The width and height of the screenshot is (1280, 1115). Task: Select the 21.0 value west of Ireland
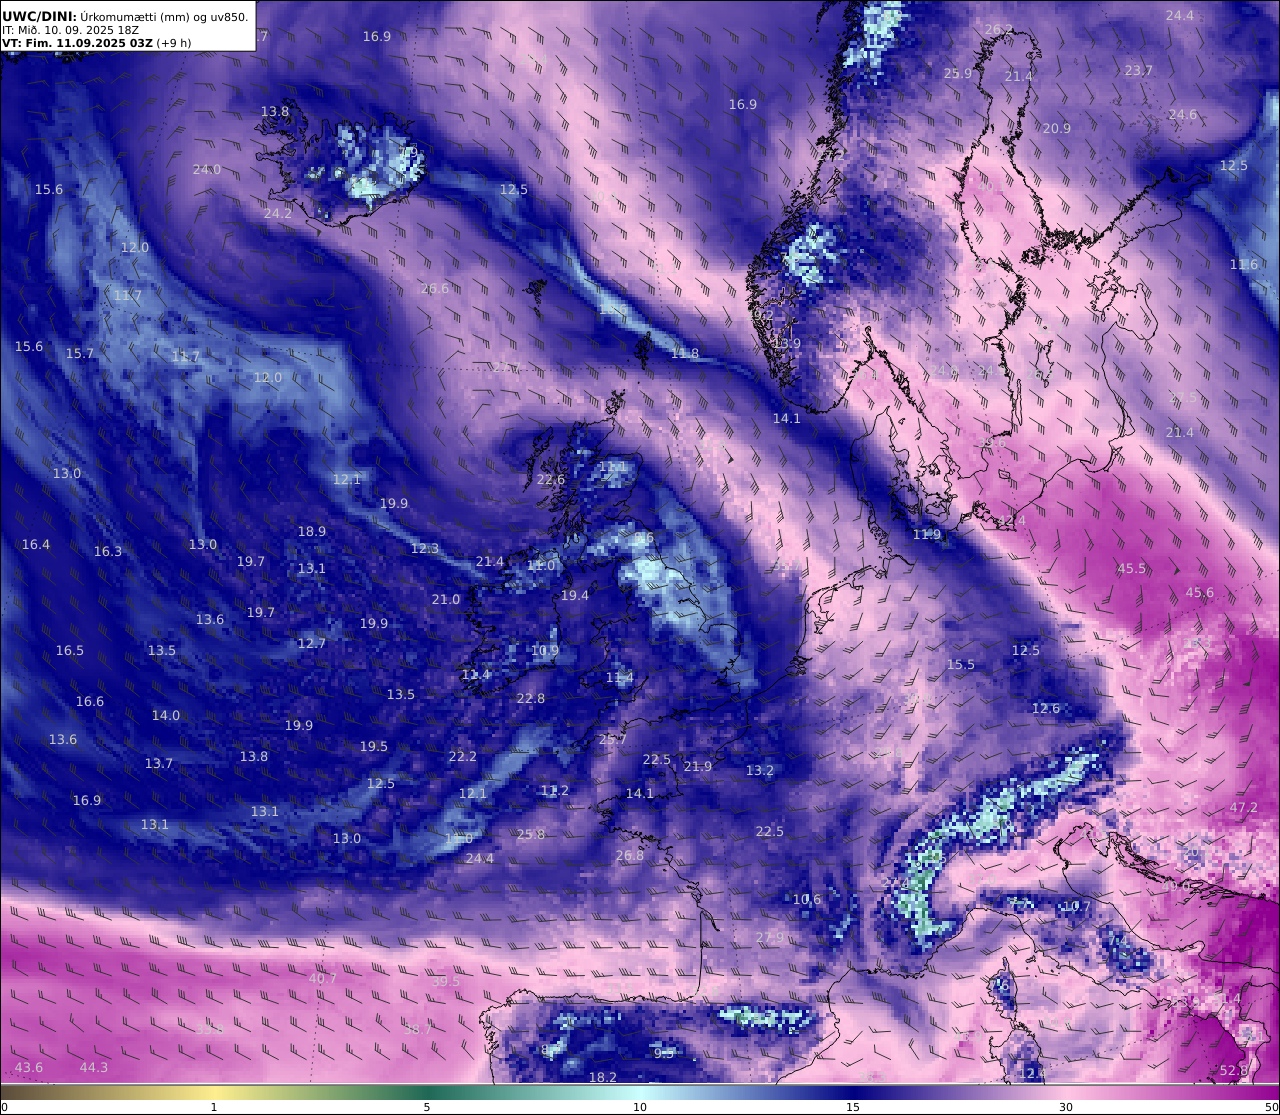coord(446,600)
